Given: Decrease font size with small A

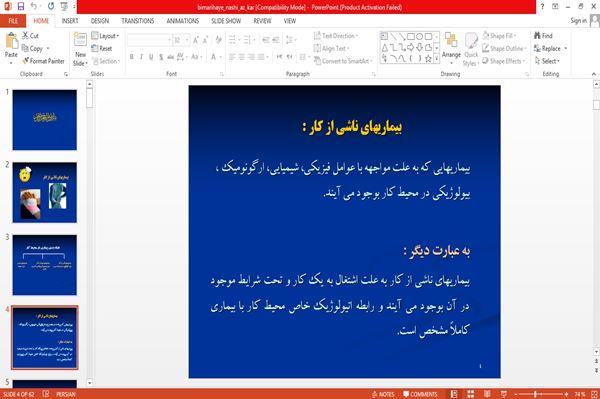Looking at the screenshot, I should (x=205, y=40).
